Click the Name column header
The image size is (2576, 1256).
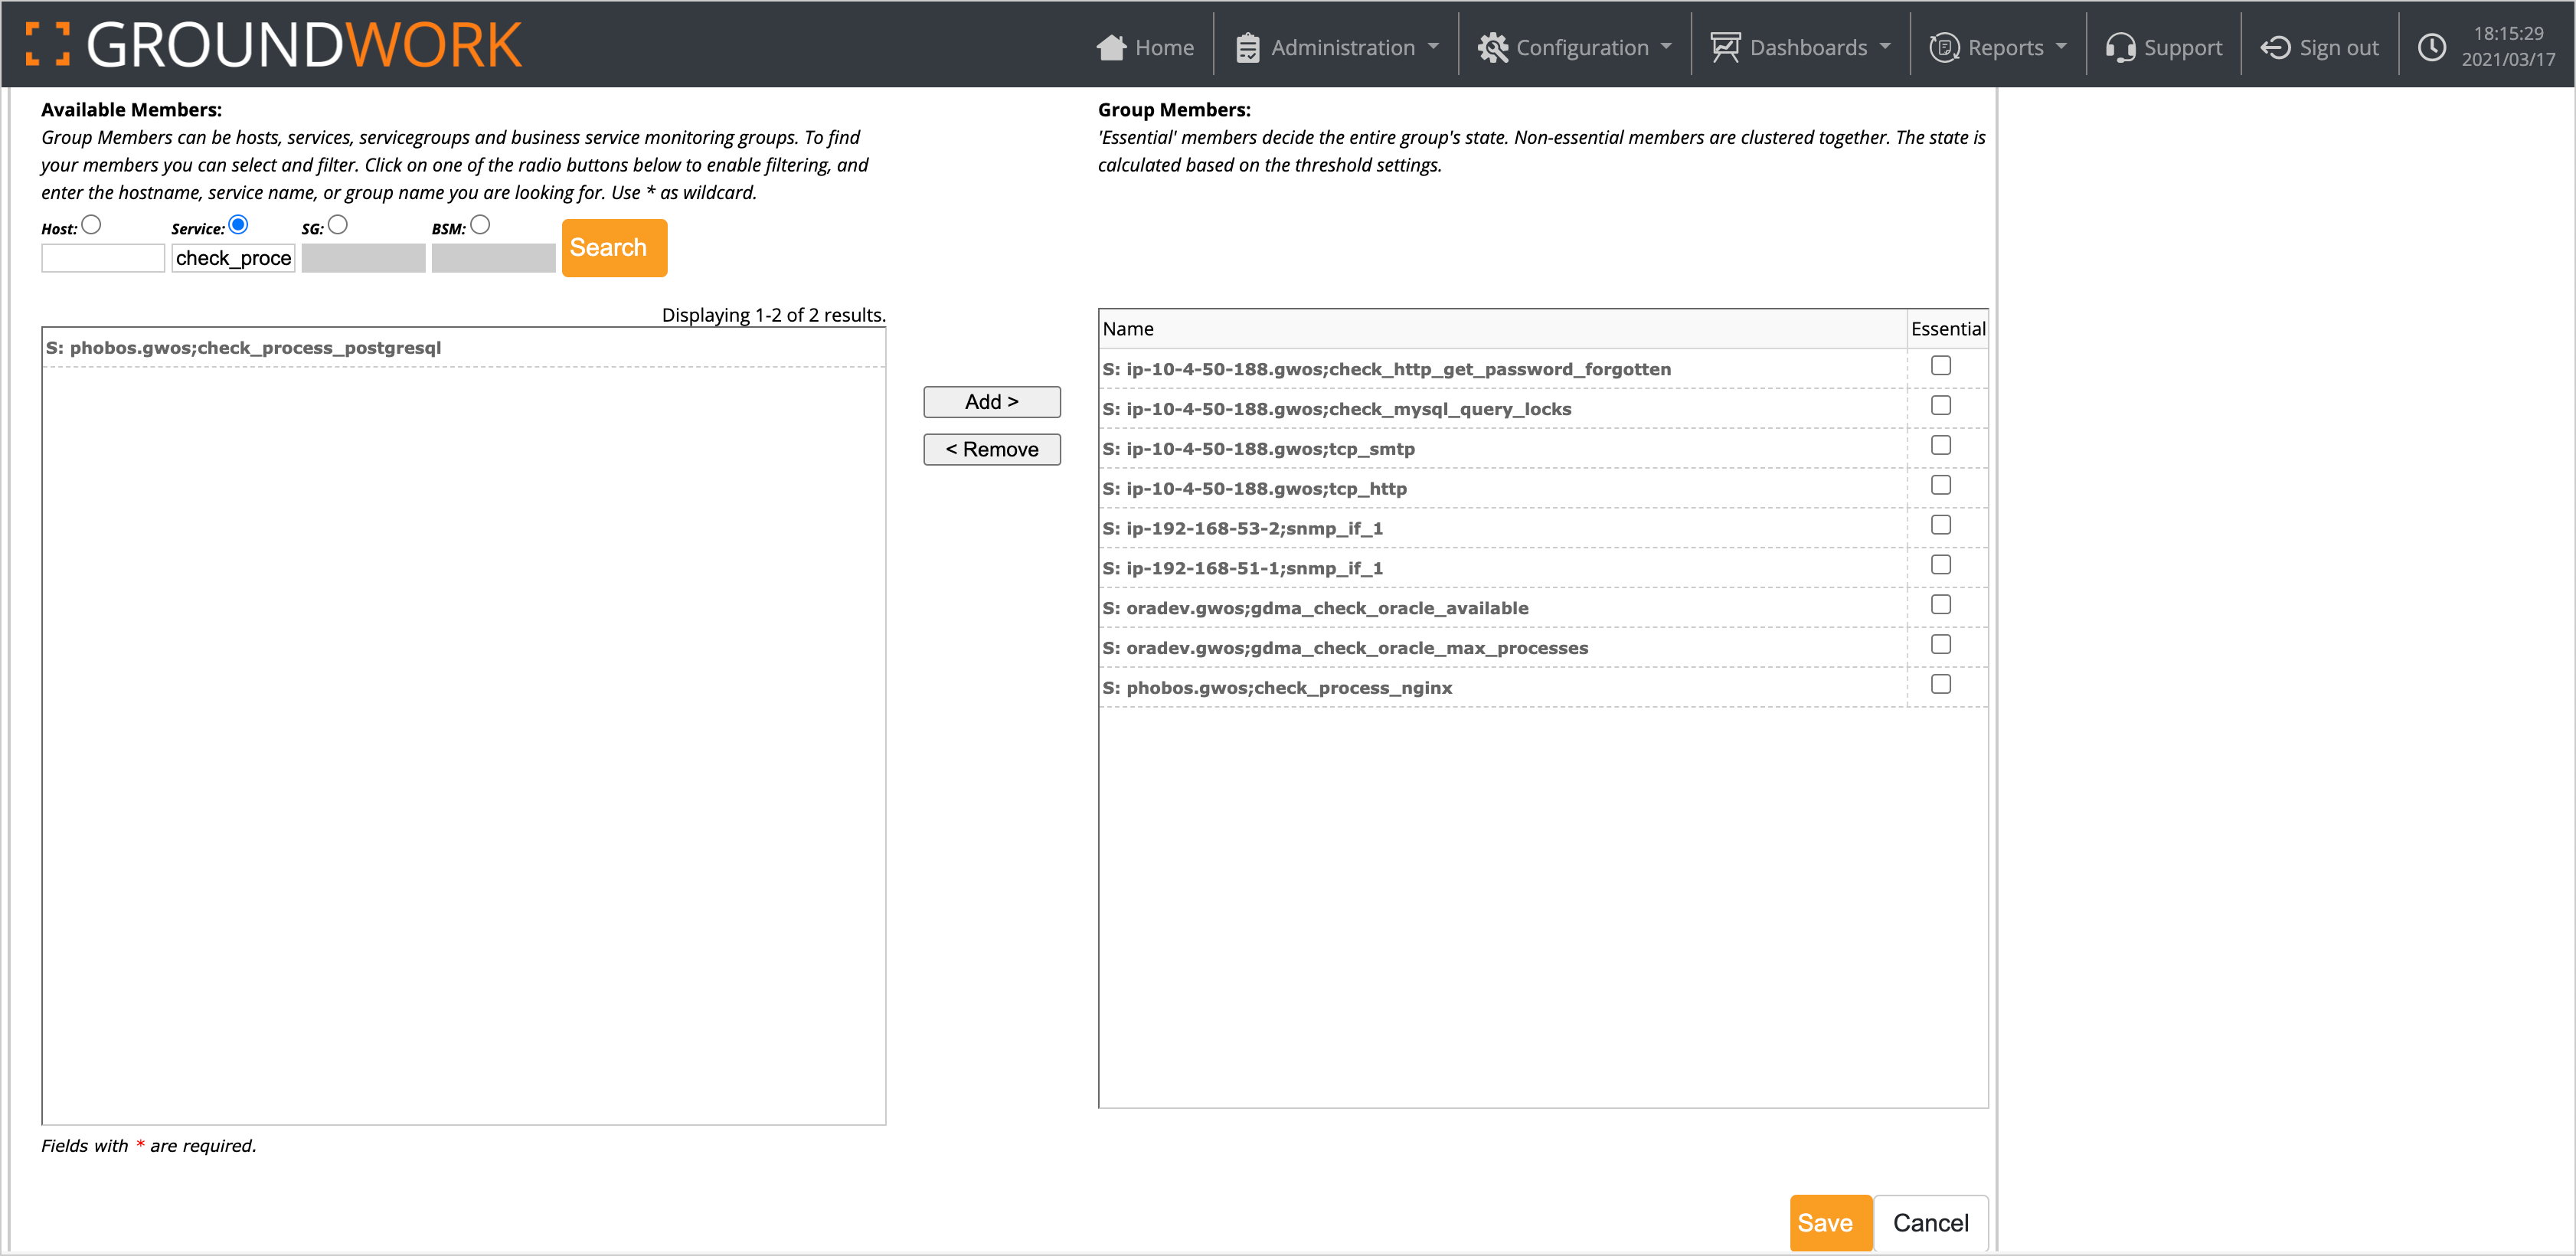(x=1503, y=329)
